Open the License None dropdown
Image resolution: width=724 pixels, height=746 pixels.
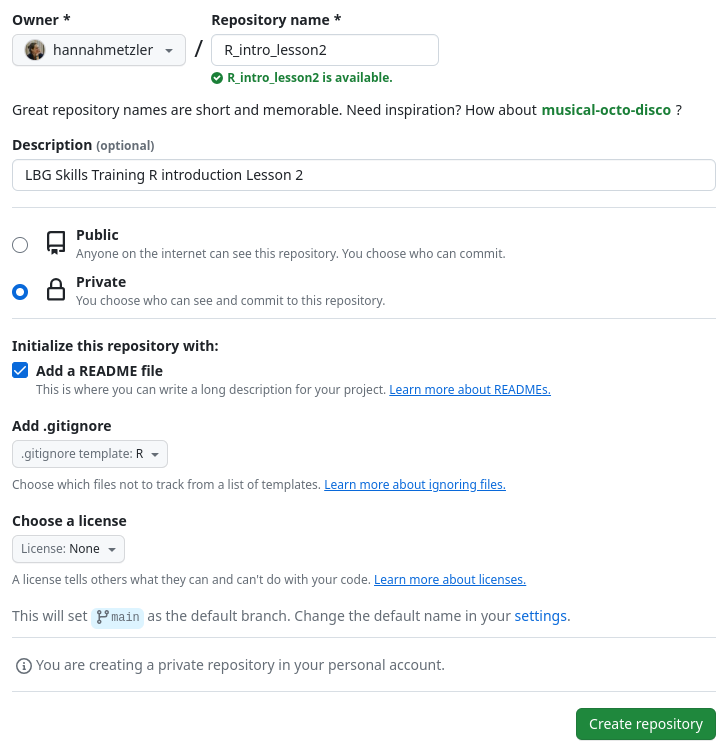tap(68, 549)
